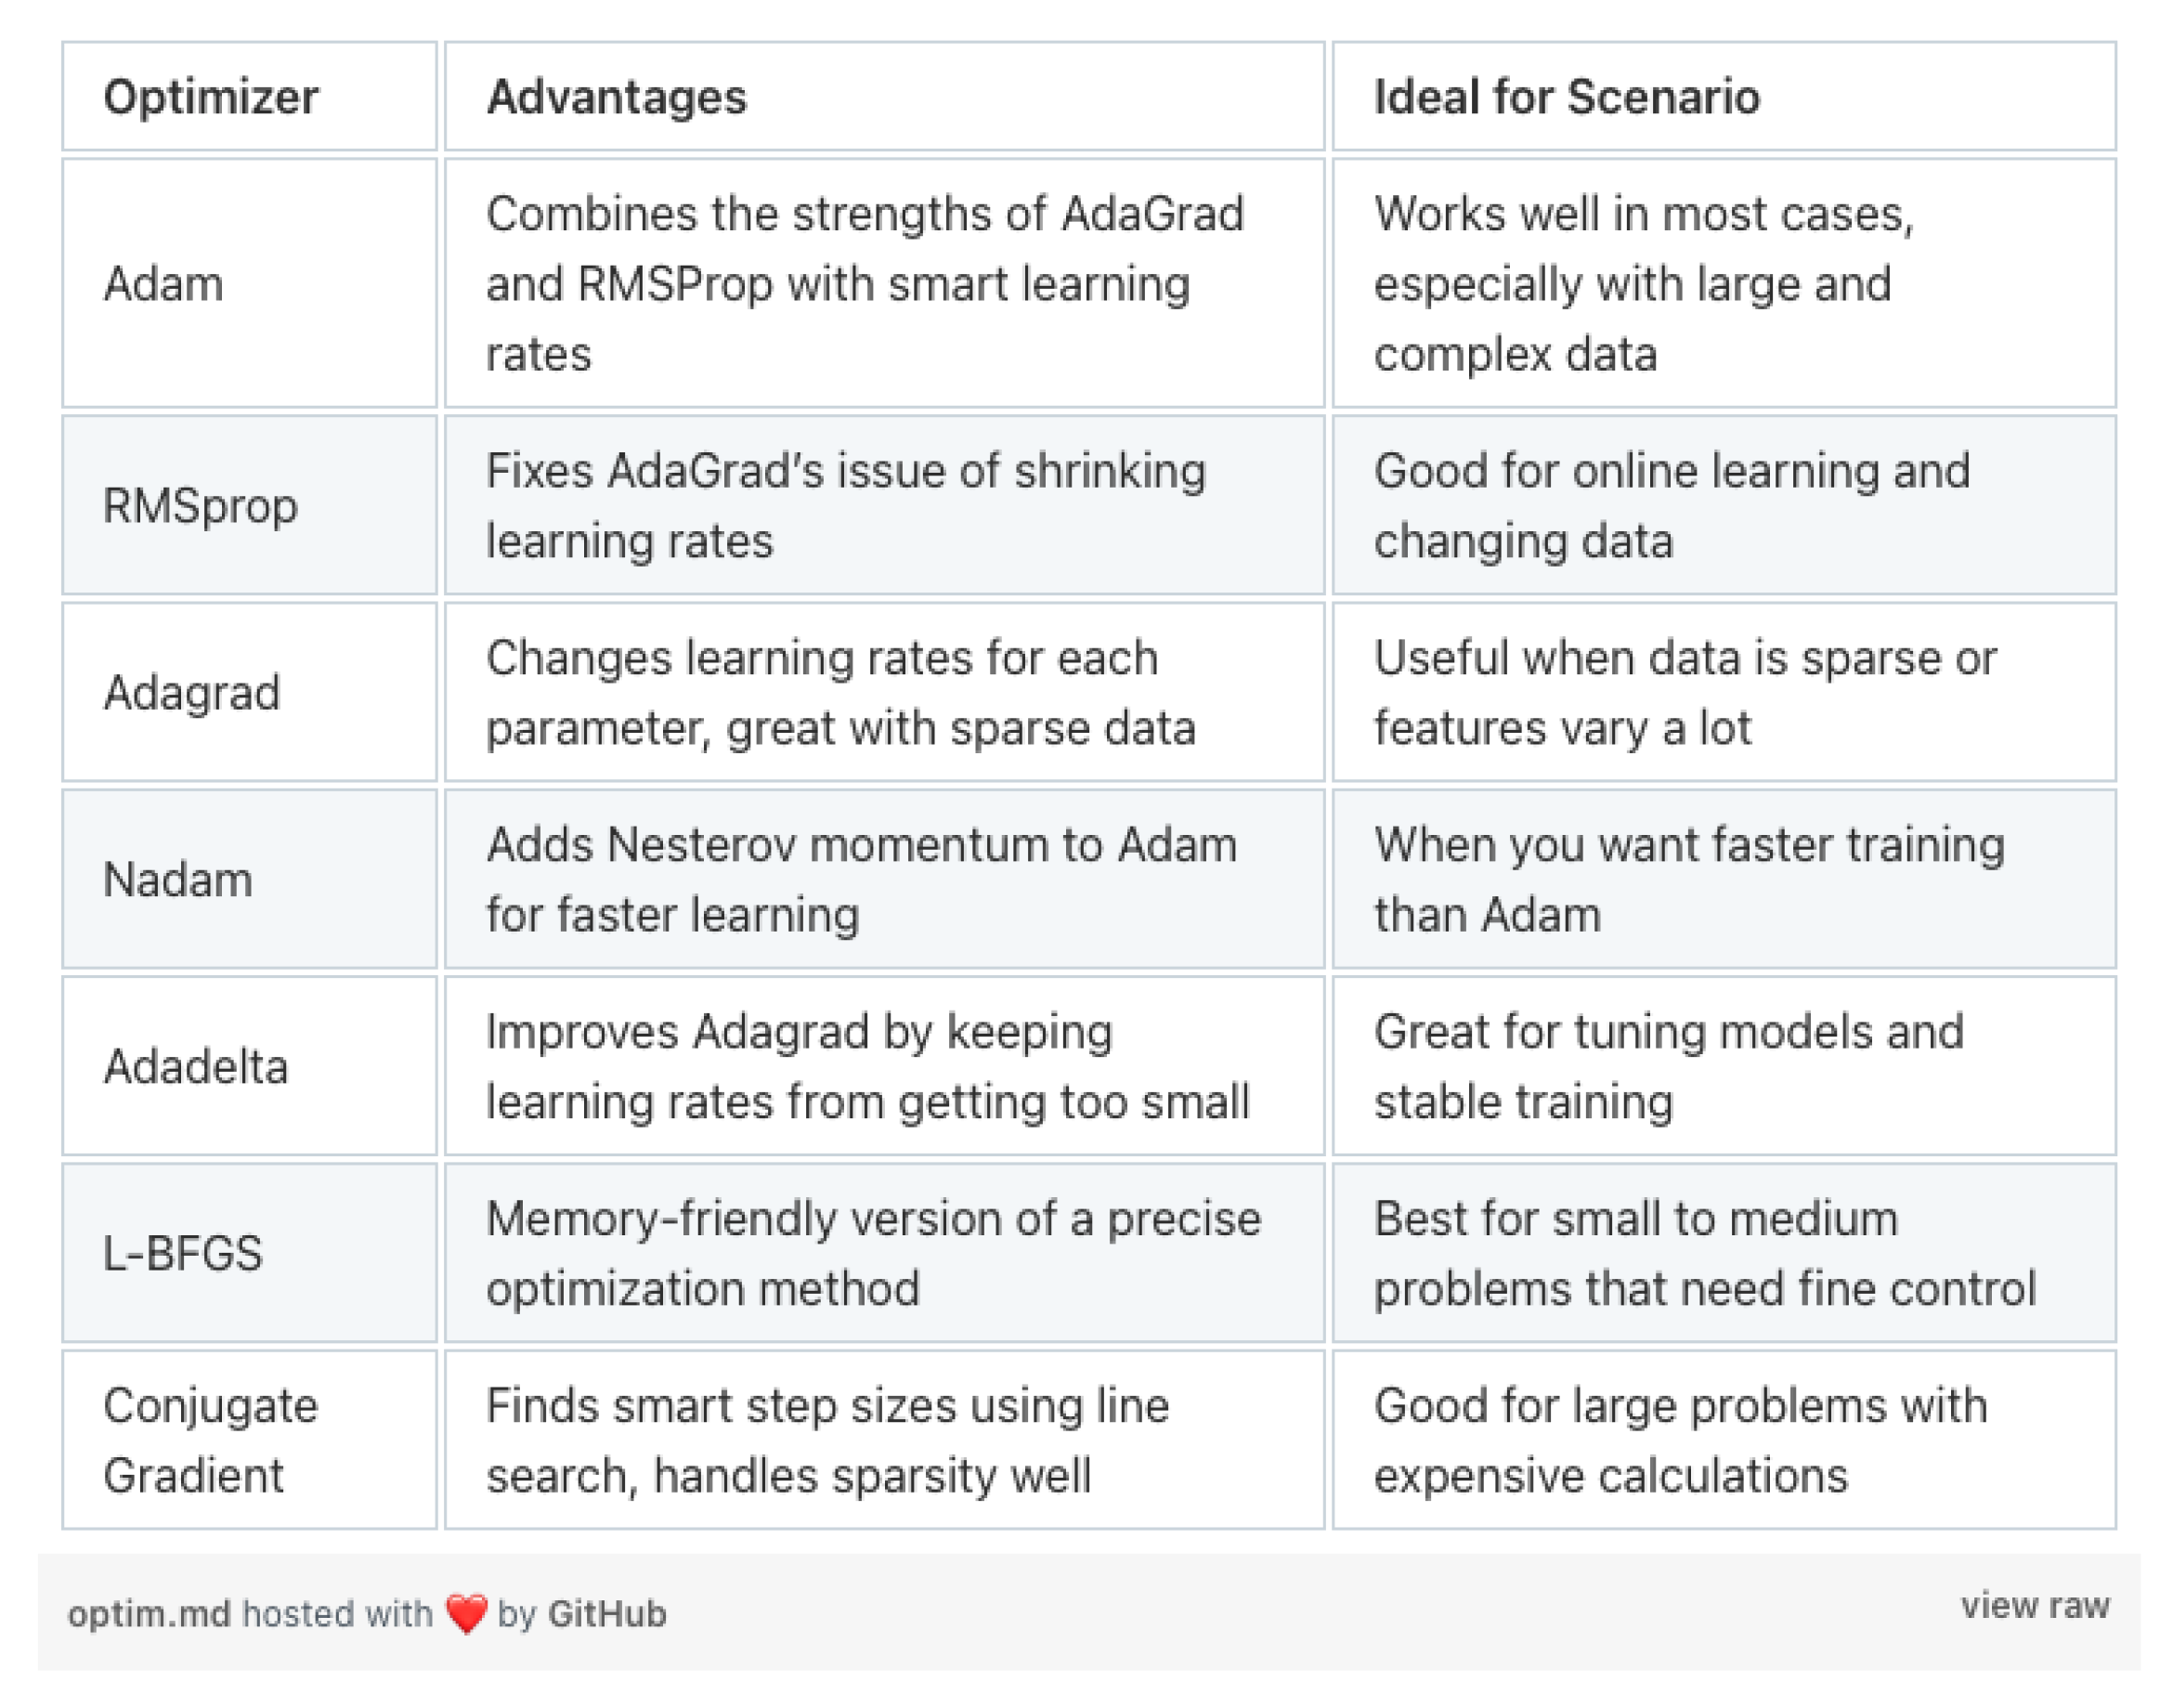This screenshot has height=1708, width=2173.
Task: Select the Advantages column header
Action: [x=616, y=97]
